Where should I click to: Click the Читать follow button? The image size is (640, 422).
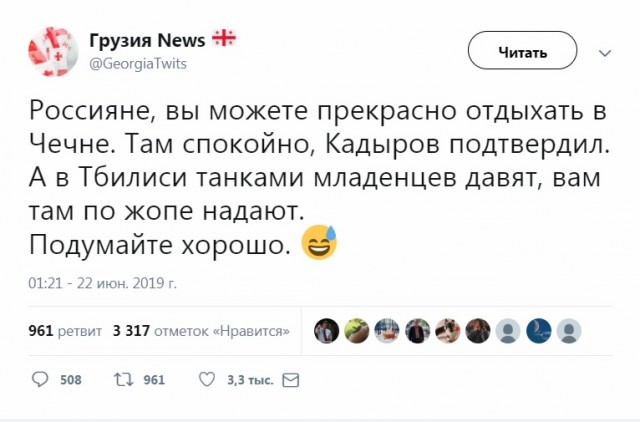522,50
